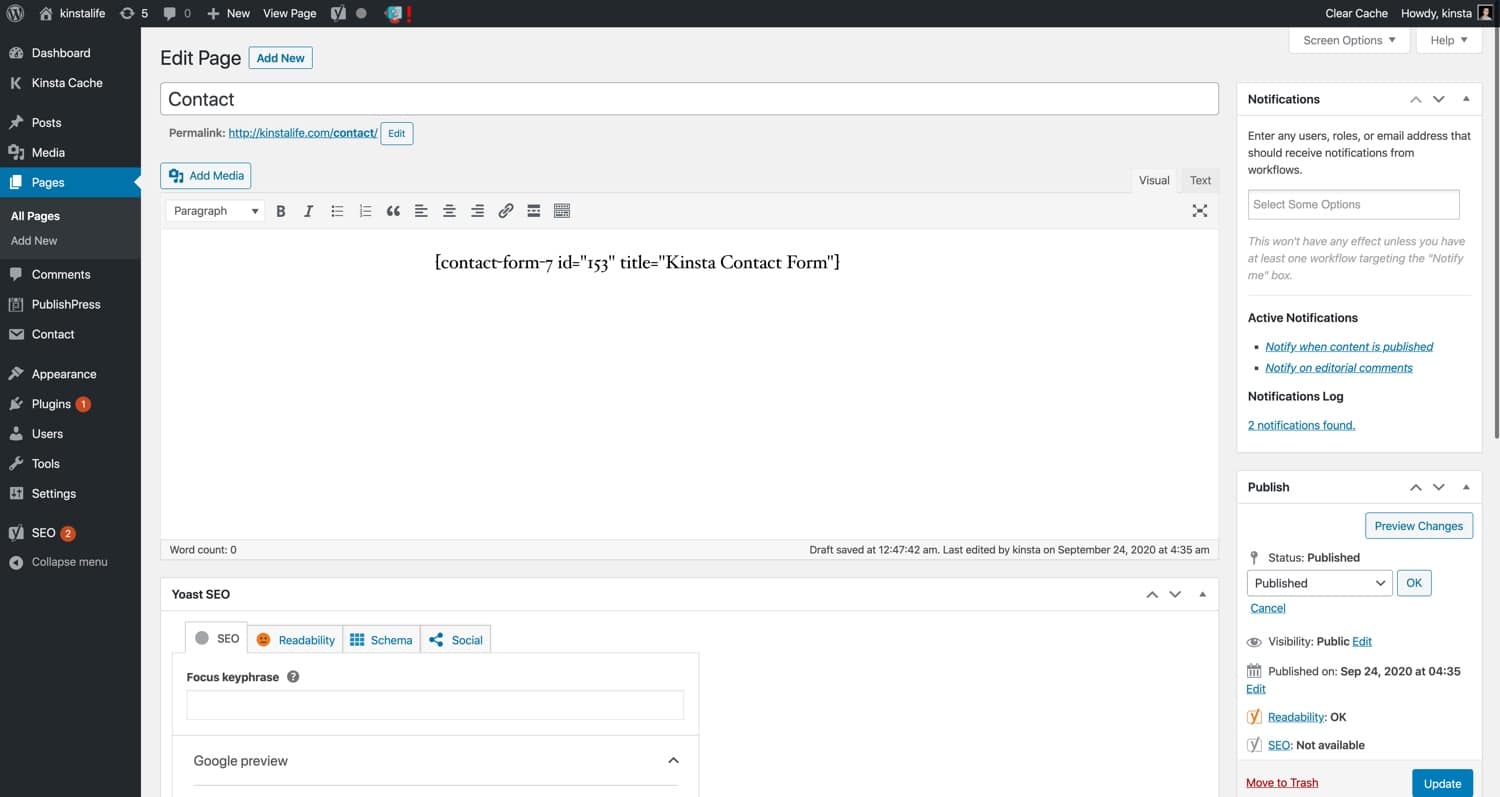This screenshot has width=1500, height=797.
Task: Open the Published status dropdown
Action: coord(1318,582)
